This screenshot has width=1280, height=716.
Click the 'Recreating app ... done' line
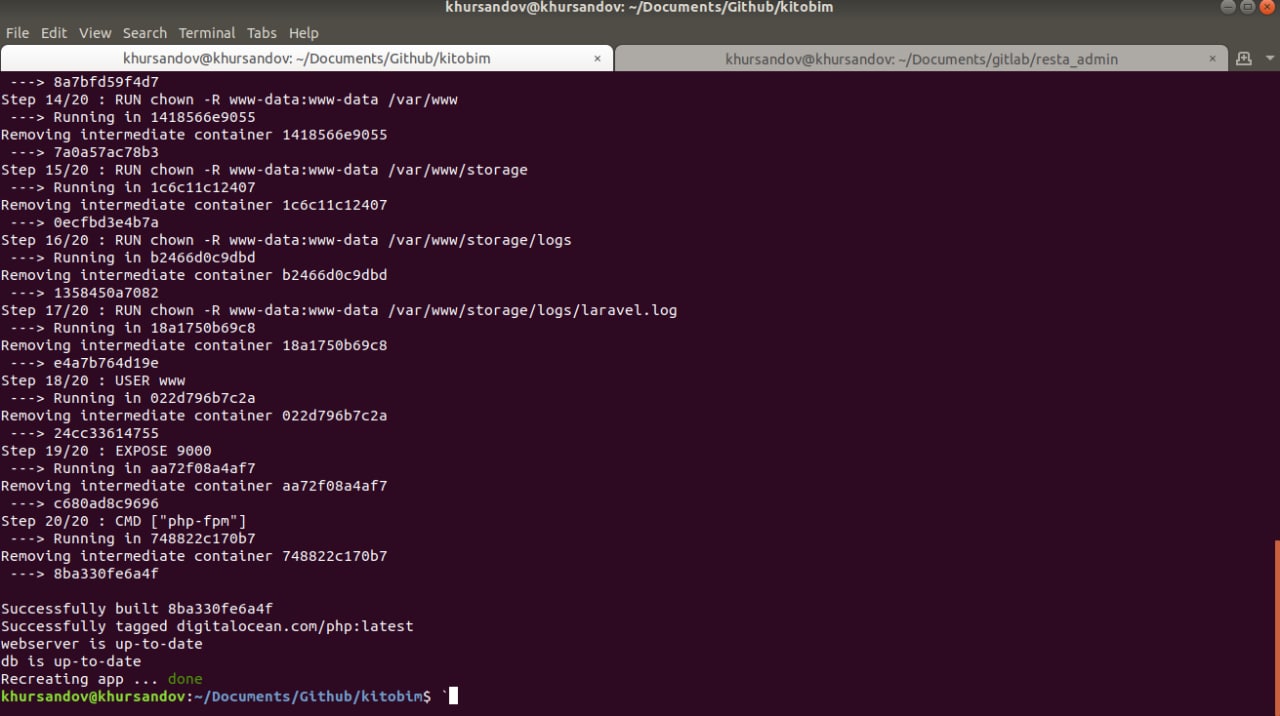pyautogui.click(x=101, y=679)
